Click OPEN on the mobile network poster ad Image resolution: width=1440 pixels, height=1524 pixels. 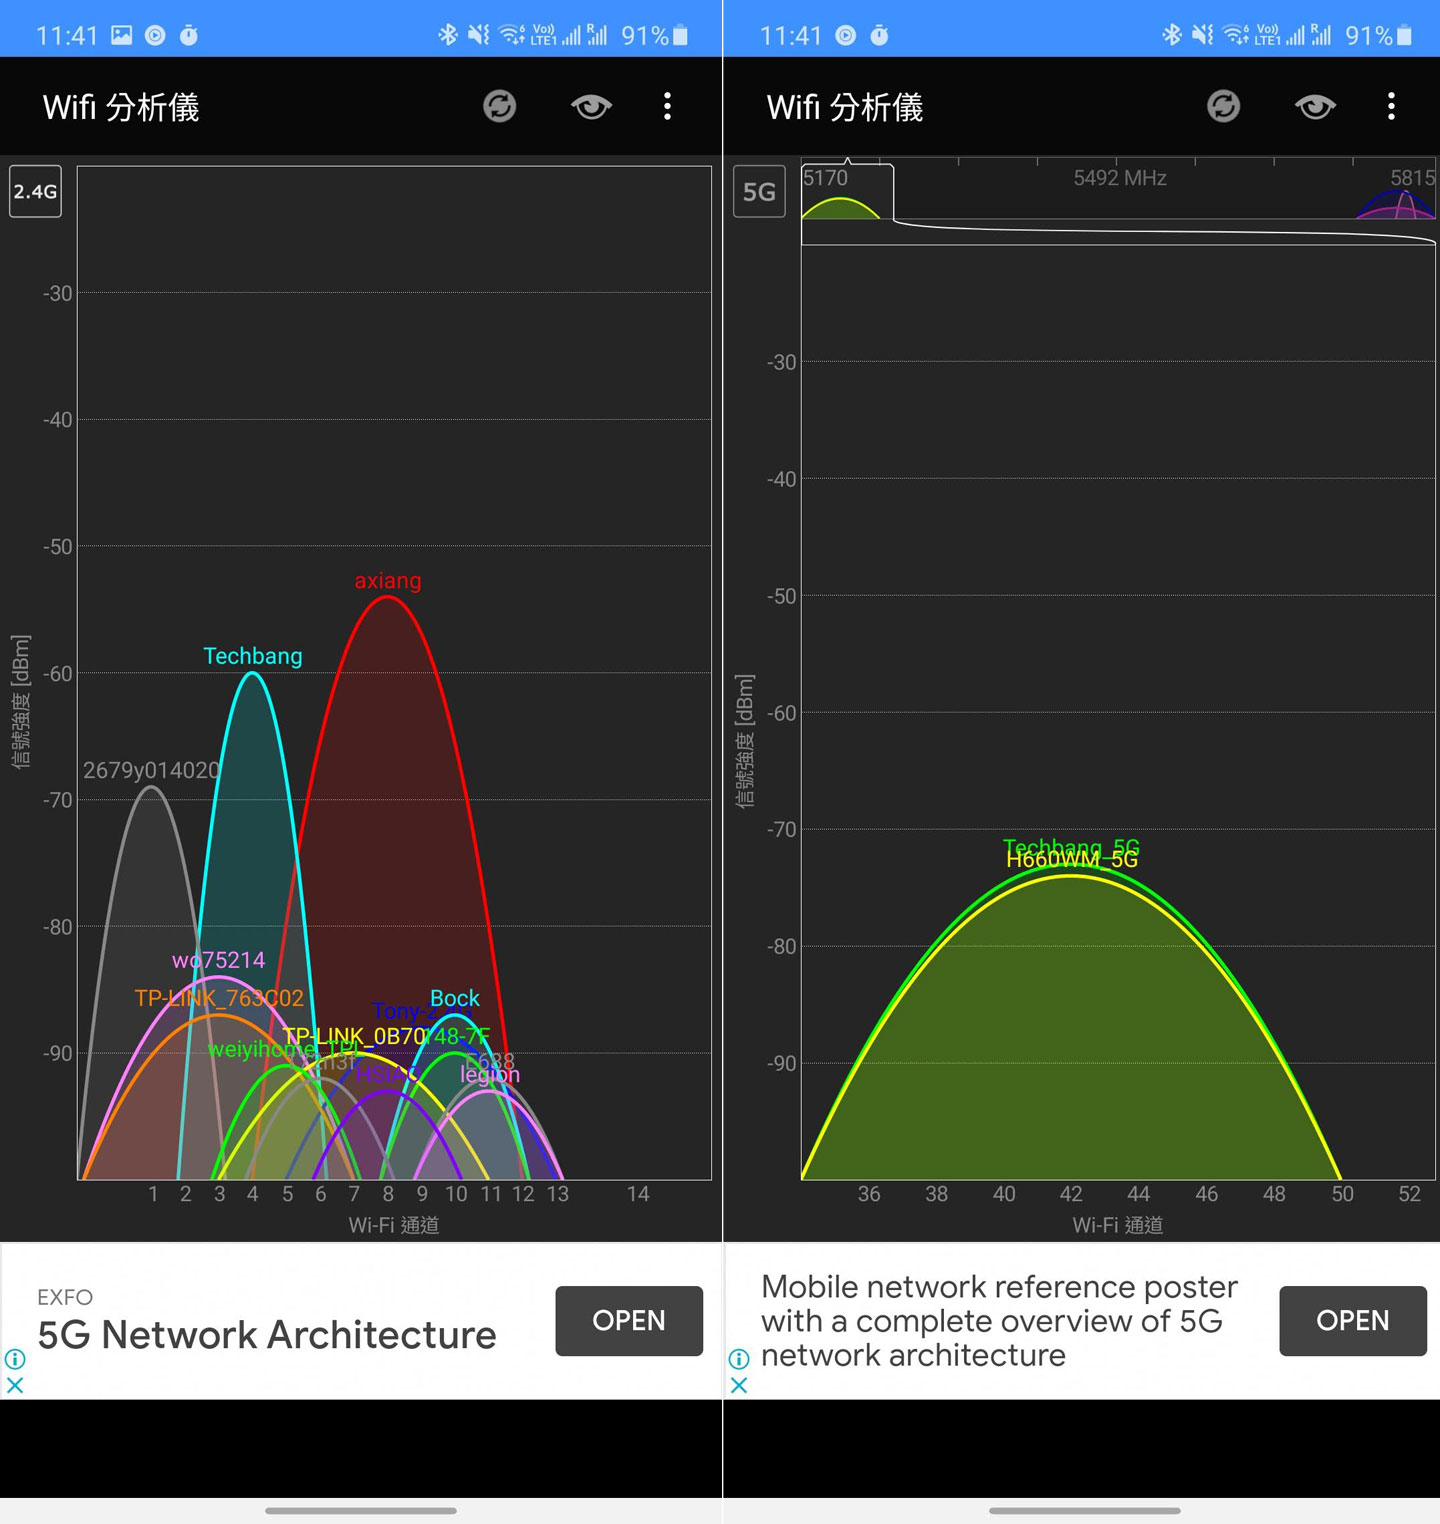pos(1353,1321)
